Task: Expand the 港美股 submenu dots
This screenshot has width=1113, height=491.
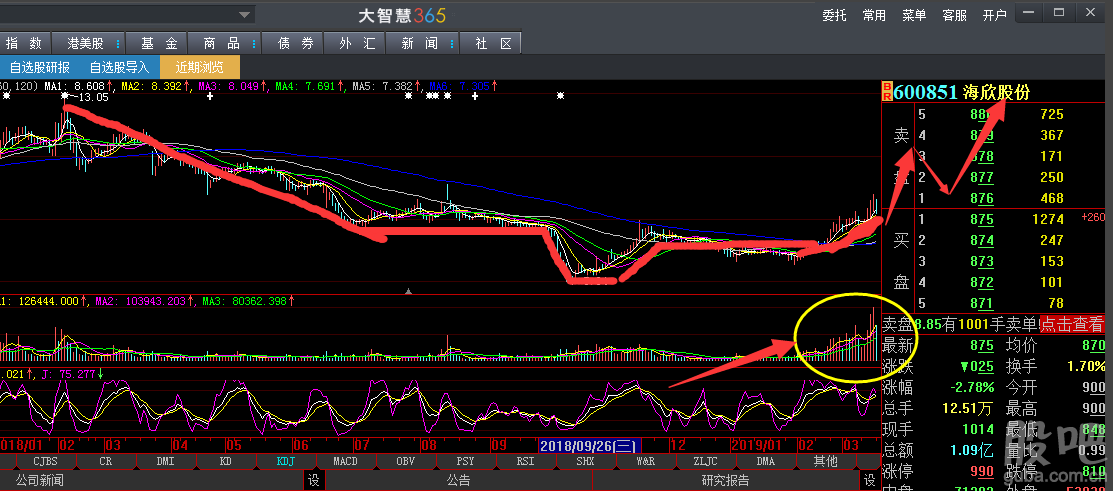Action: tap(117, 43)
